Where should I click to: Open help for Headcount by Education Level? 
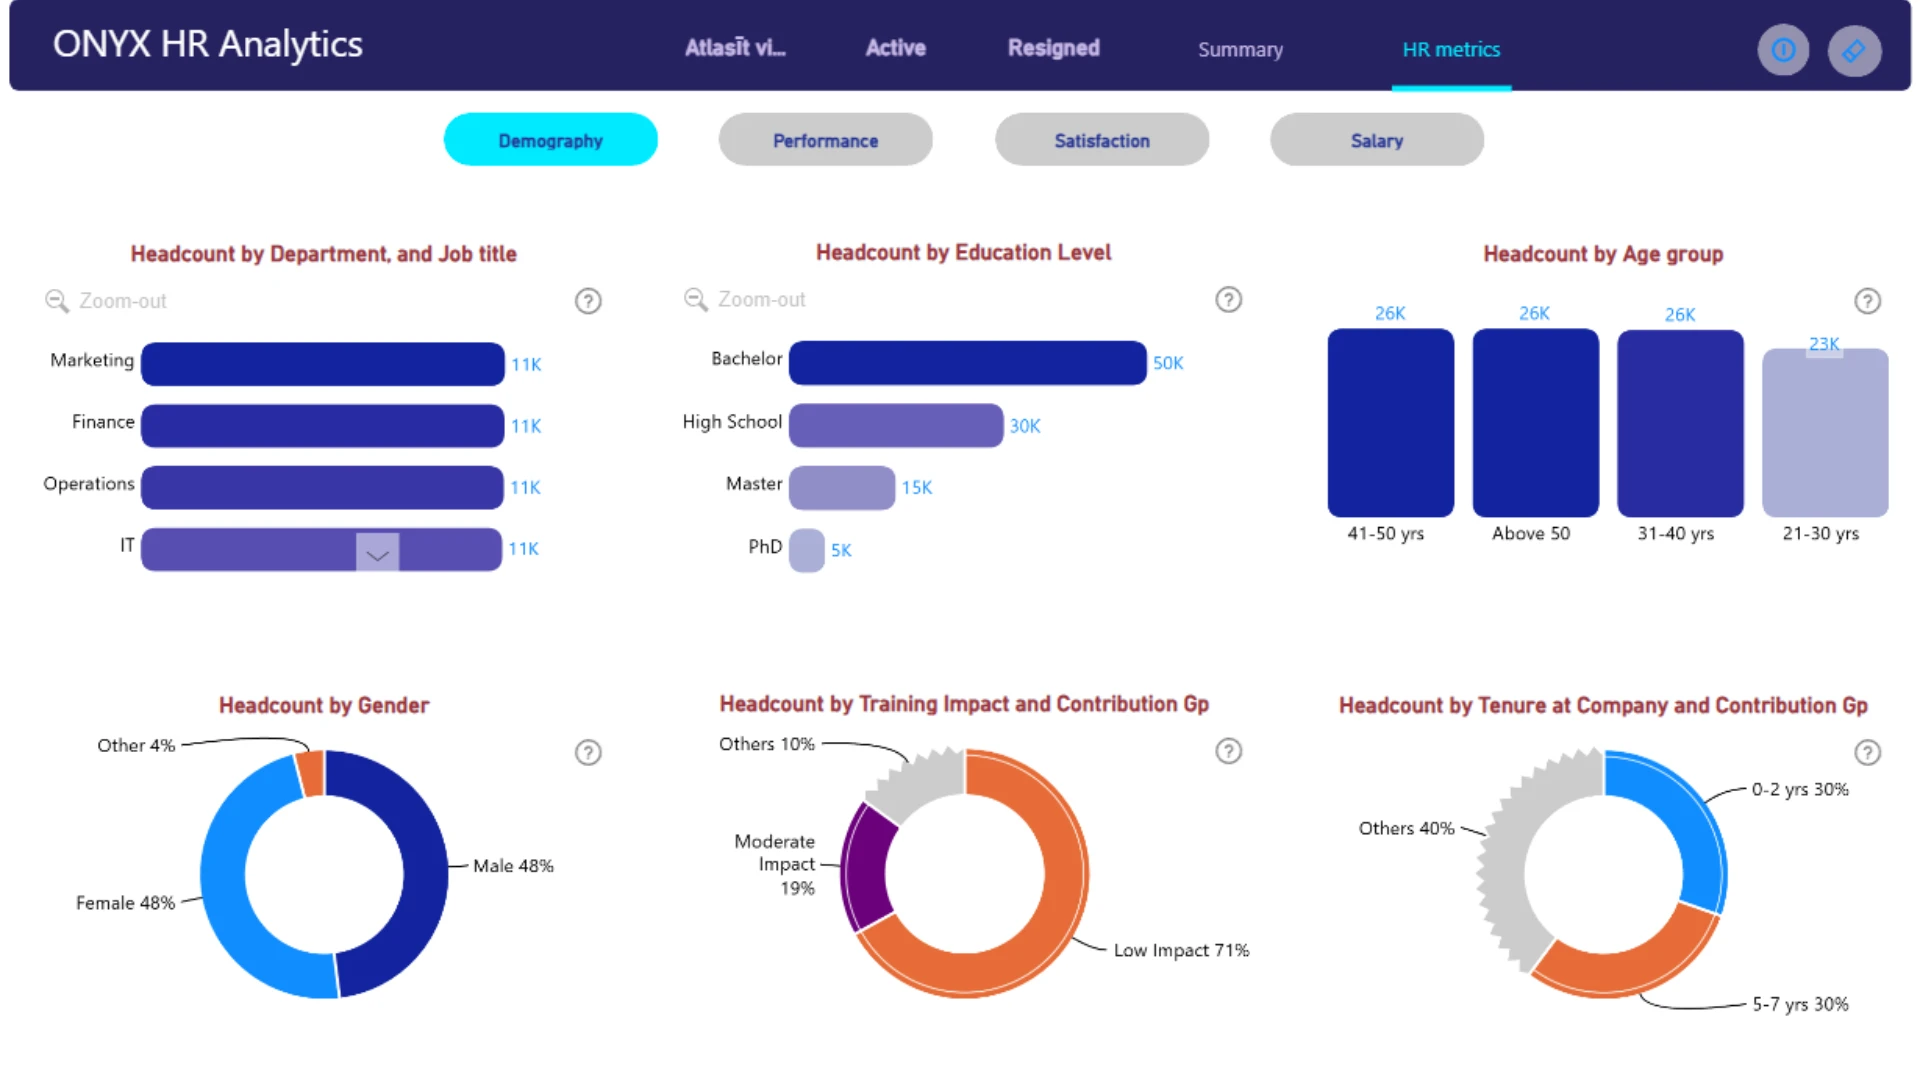point(1228,300)
